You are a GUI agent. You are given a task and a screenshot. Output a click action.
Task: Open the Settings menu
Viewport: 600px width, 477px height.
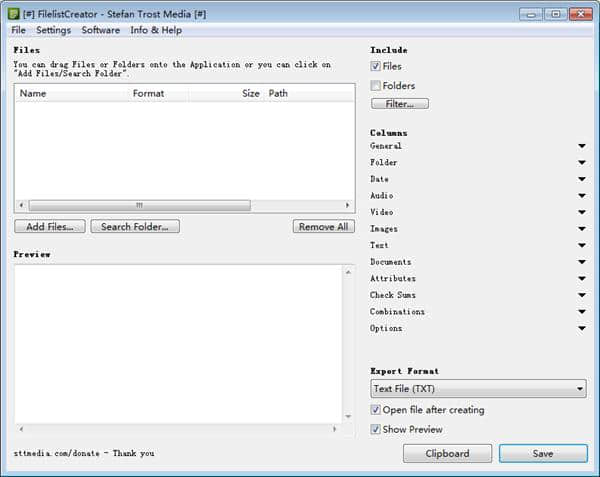pyautogui.click(x=53, y=31)
